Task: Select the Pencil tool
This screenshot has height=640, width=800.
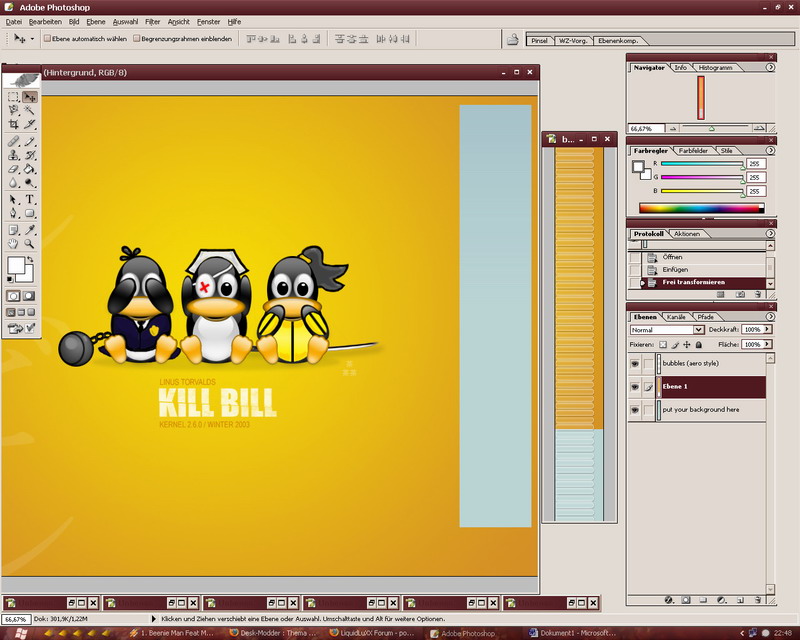Action: (30, 141)
